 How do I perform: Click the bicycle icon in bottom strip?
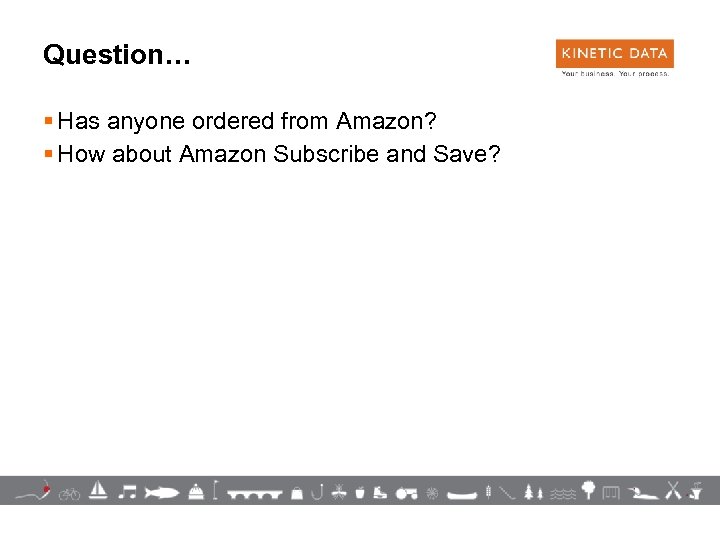click(69, 492)
